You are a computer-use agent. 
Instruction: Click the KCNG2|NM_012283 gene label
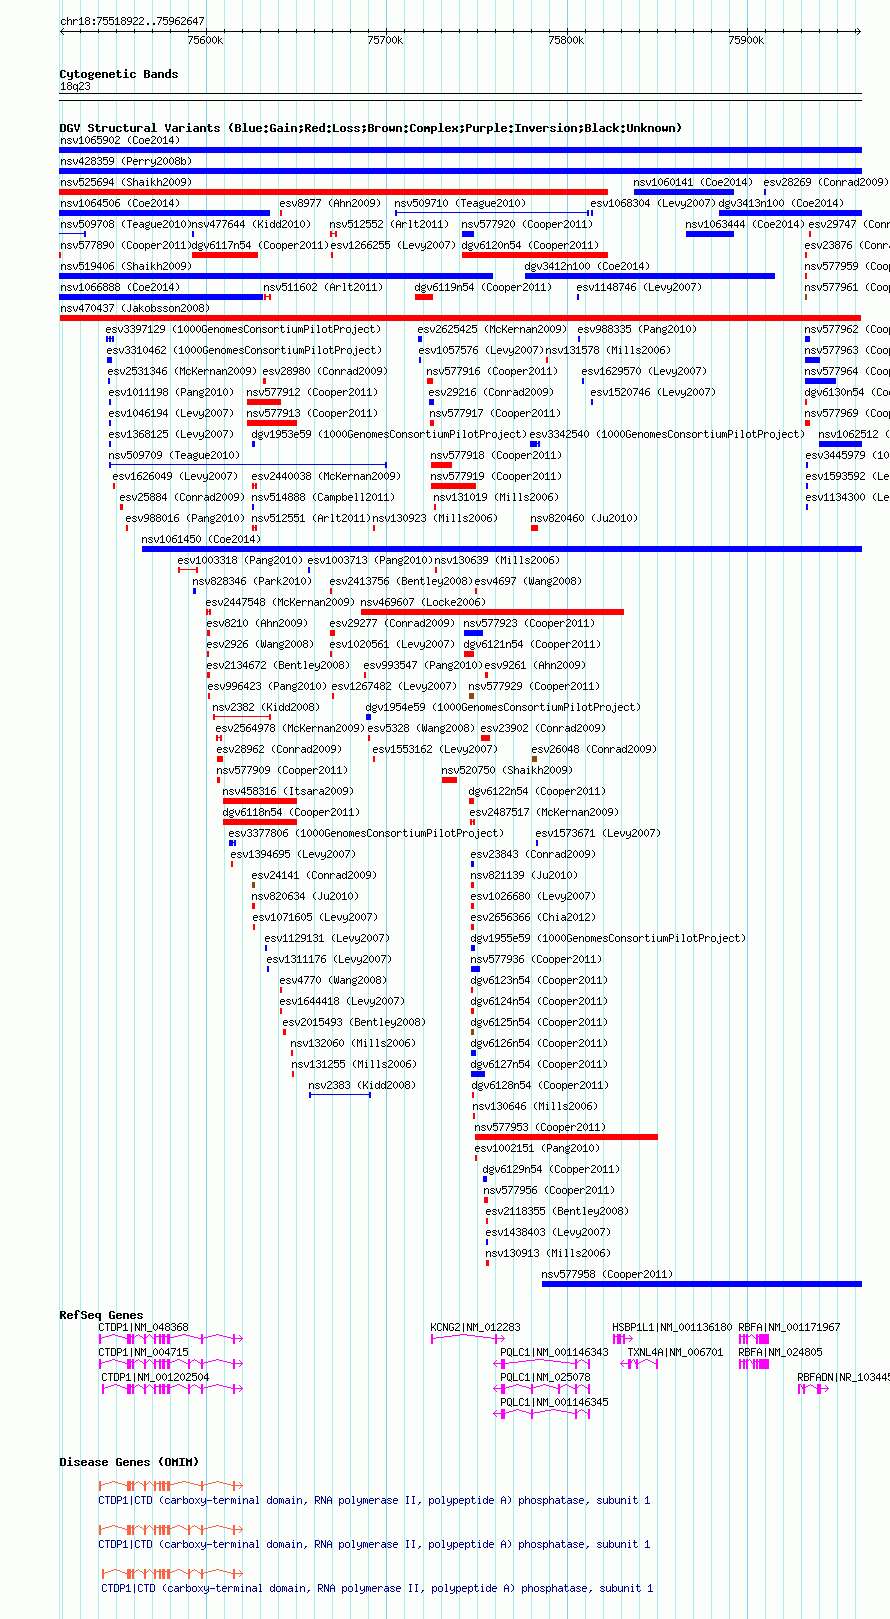click(475, 1327)
